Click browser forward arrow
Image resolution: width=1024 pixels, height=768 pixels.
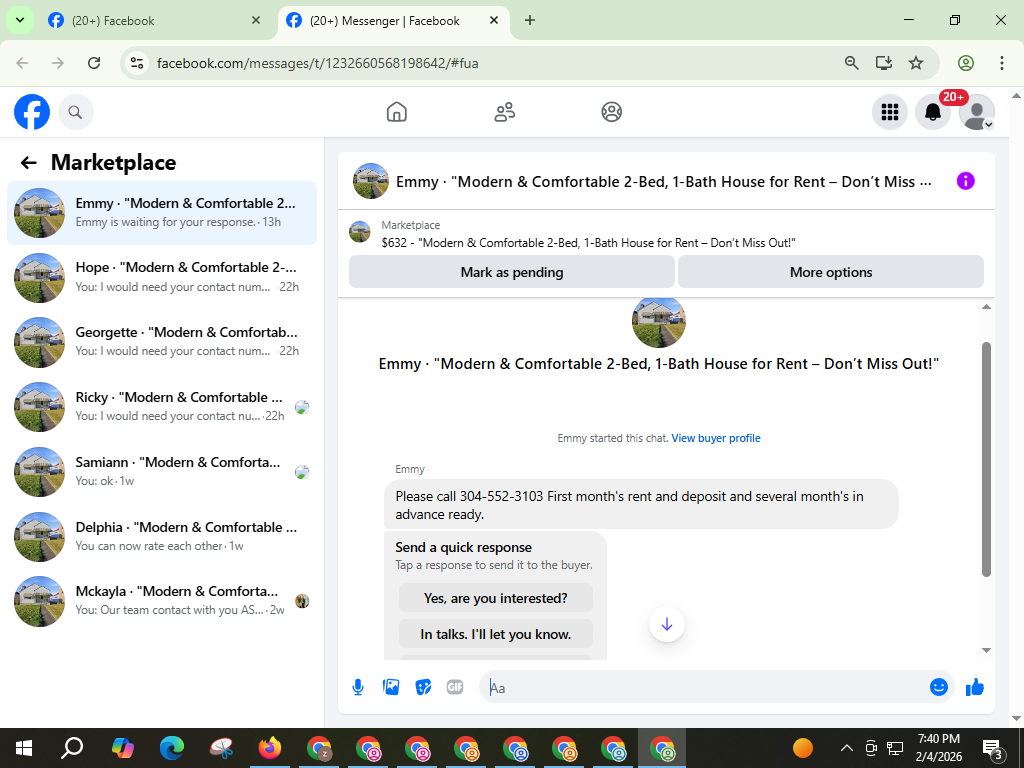tap(58, 63)
